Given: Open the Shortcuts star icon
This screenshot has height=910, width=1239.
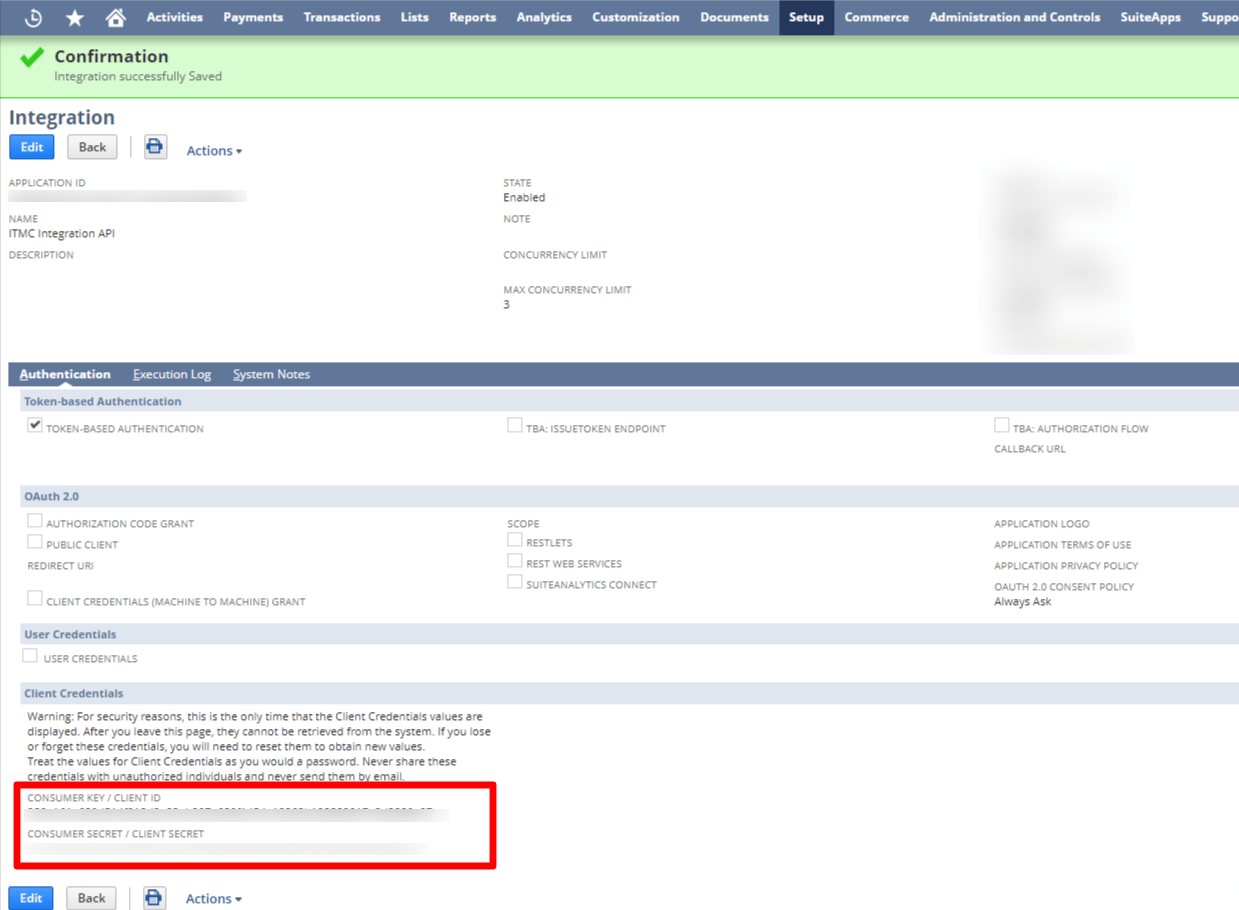Looking at the screenshot, I should (x=75, y=17).
